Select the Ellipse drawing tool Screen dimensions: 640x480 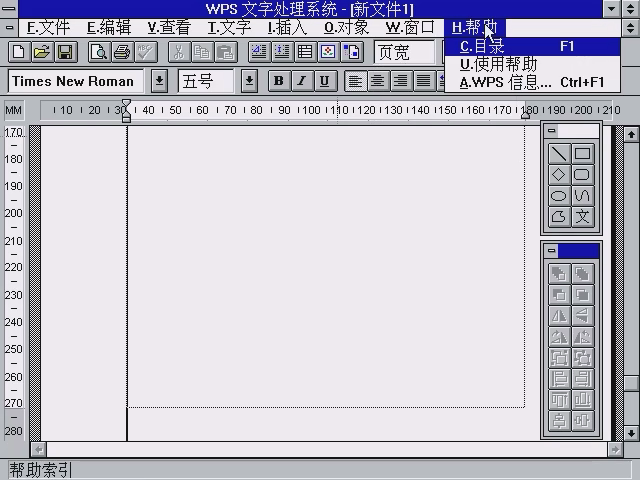pyautogui.click(x=559, y=196)
